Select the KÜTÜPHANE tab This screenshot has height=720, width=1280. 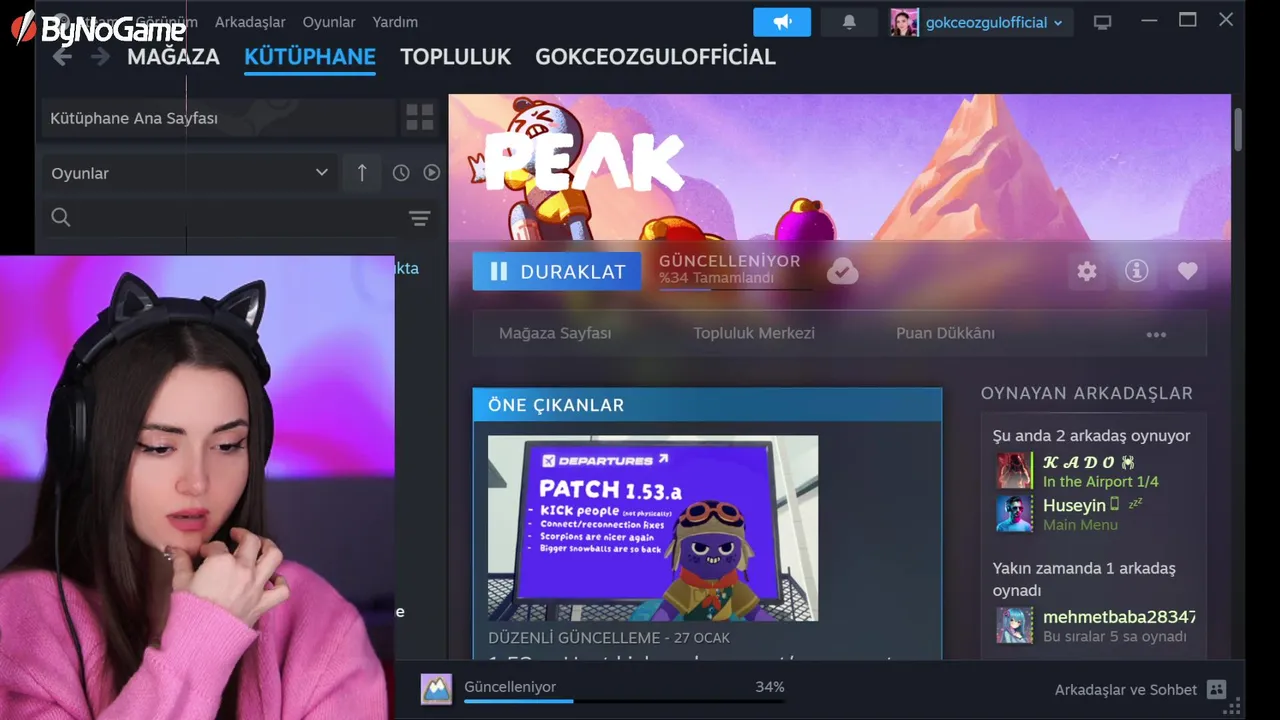pyautogui.click(x=310, y=57)
